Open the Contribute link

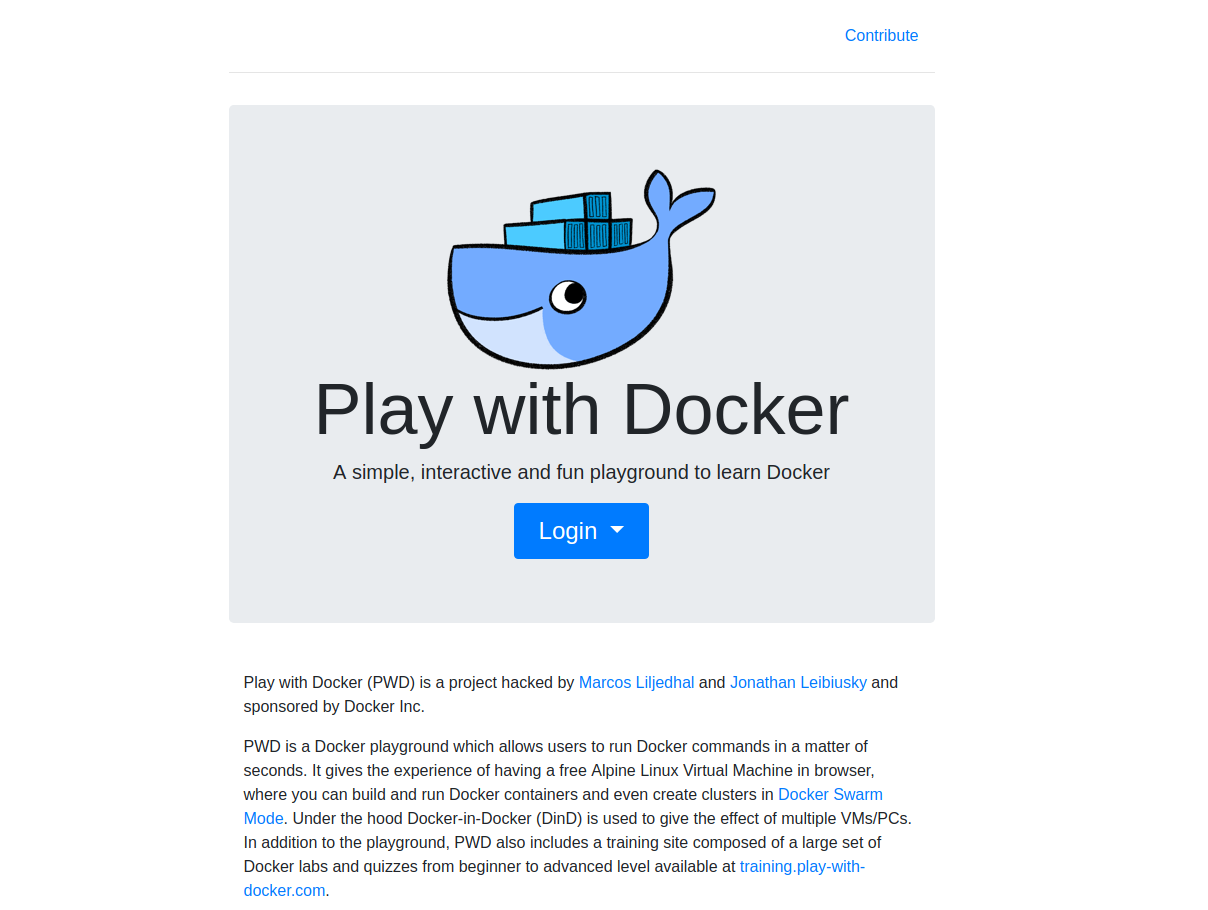coord(881,35)
